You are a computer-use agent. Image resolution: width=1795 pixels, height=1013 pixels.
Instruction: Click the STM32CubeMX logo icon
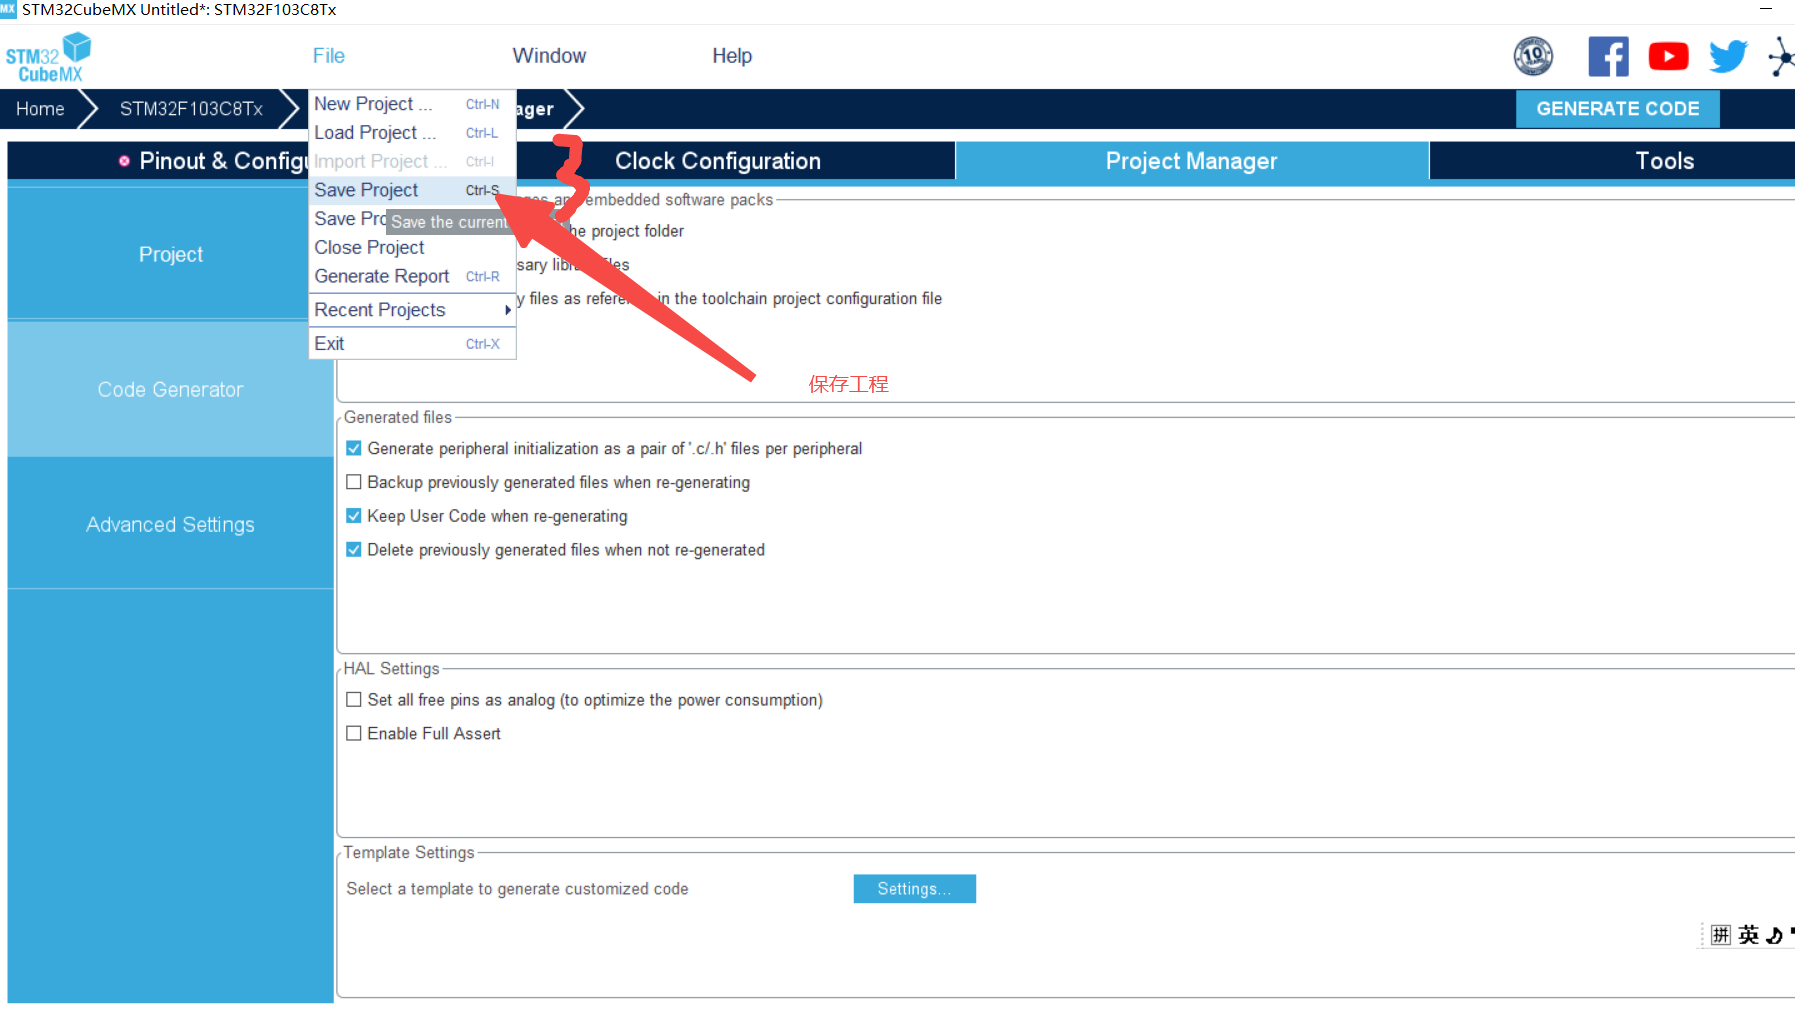click(48, 57)
